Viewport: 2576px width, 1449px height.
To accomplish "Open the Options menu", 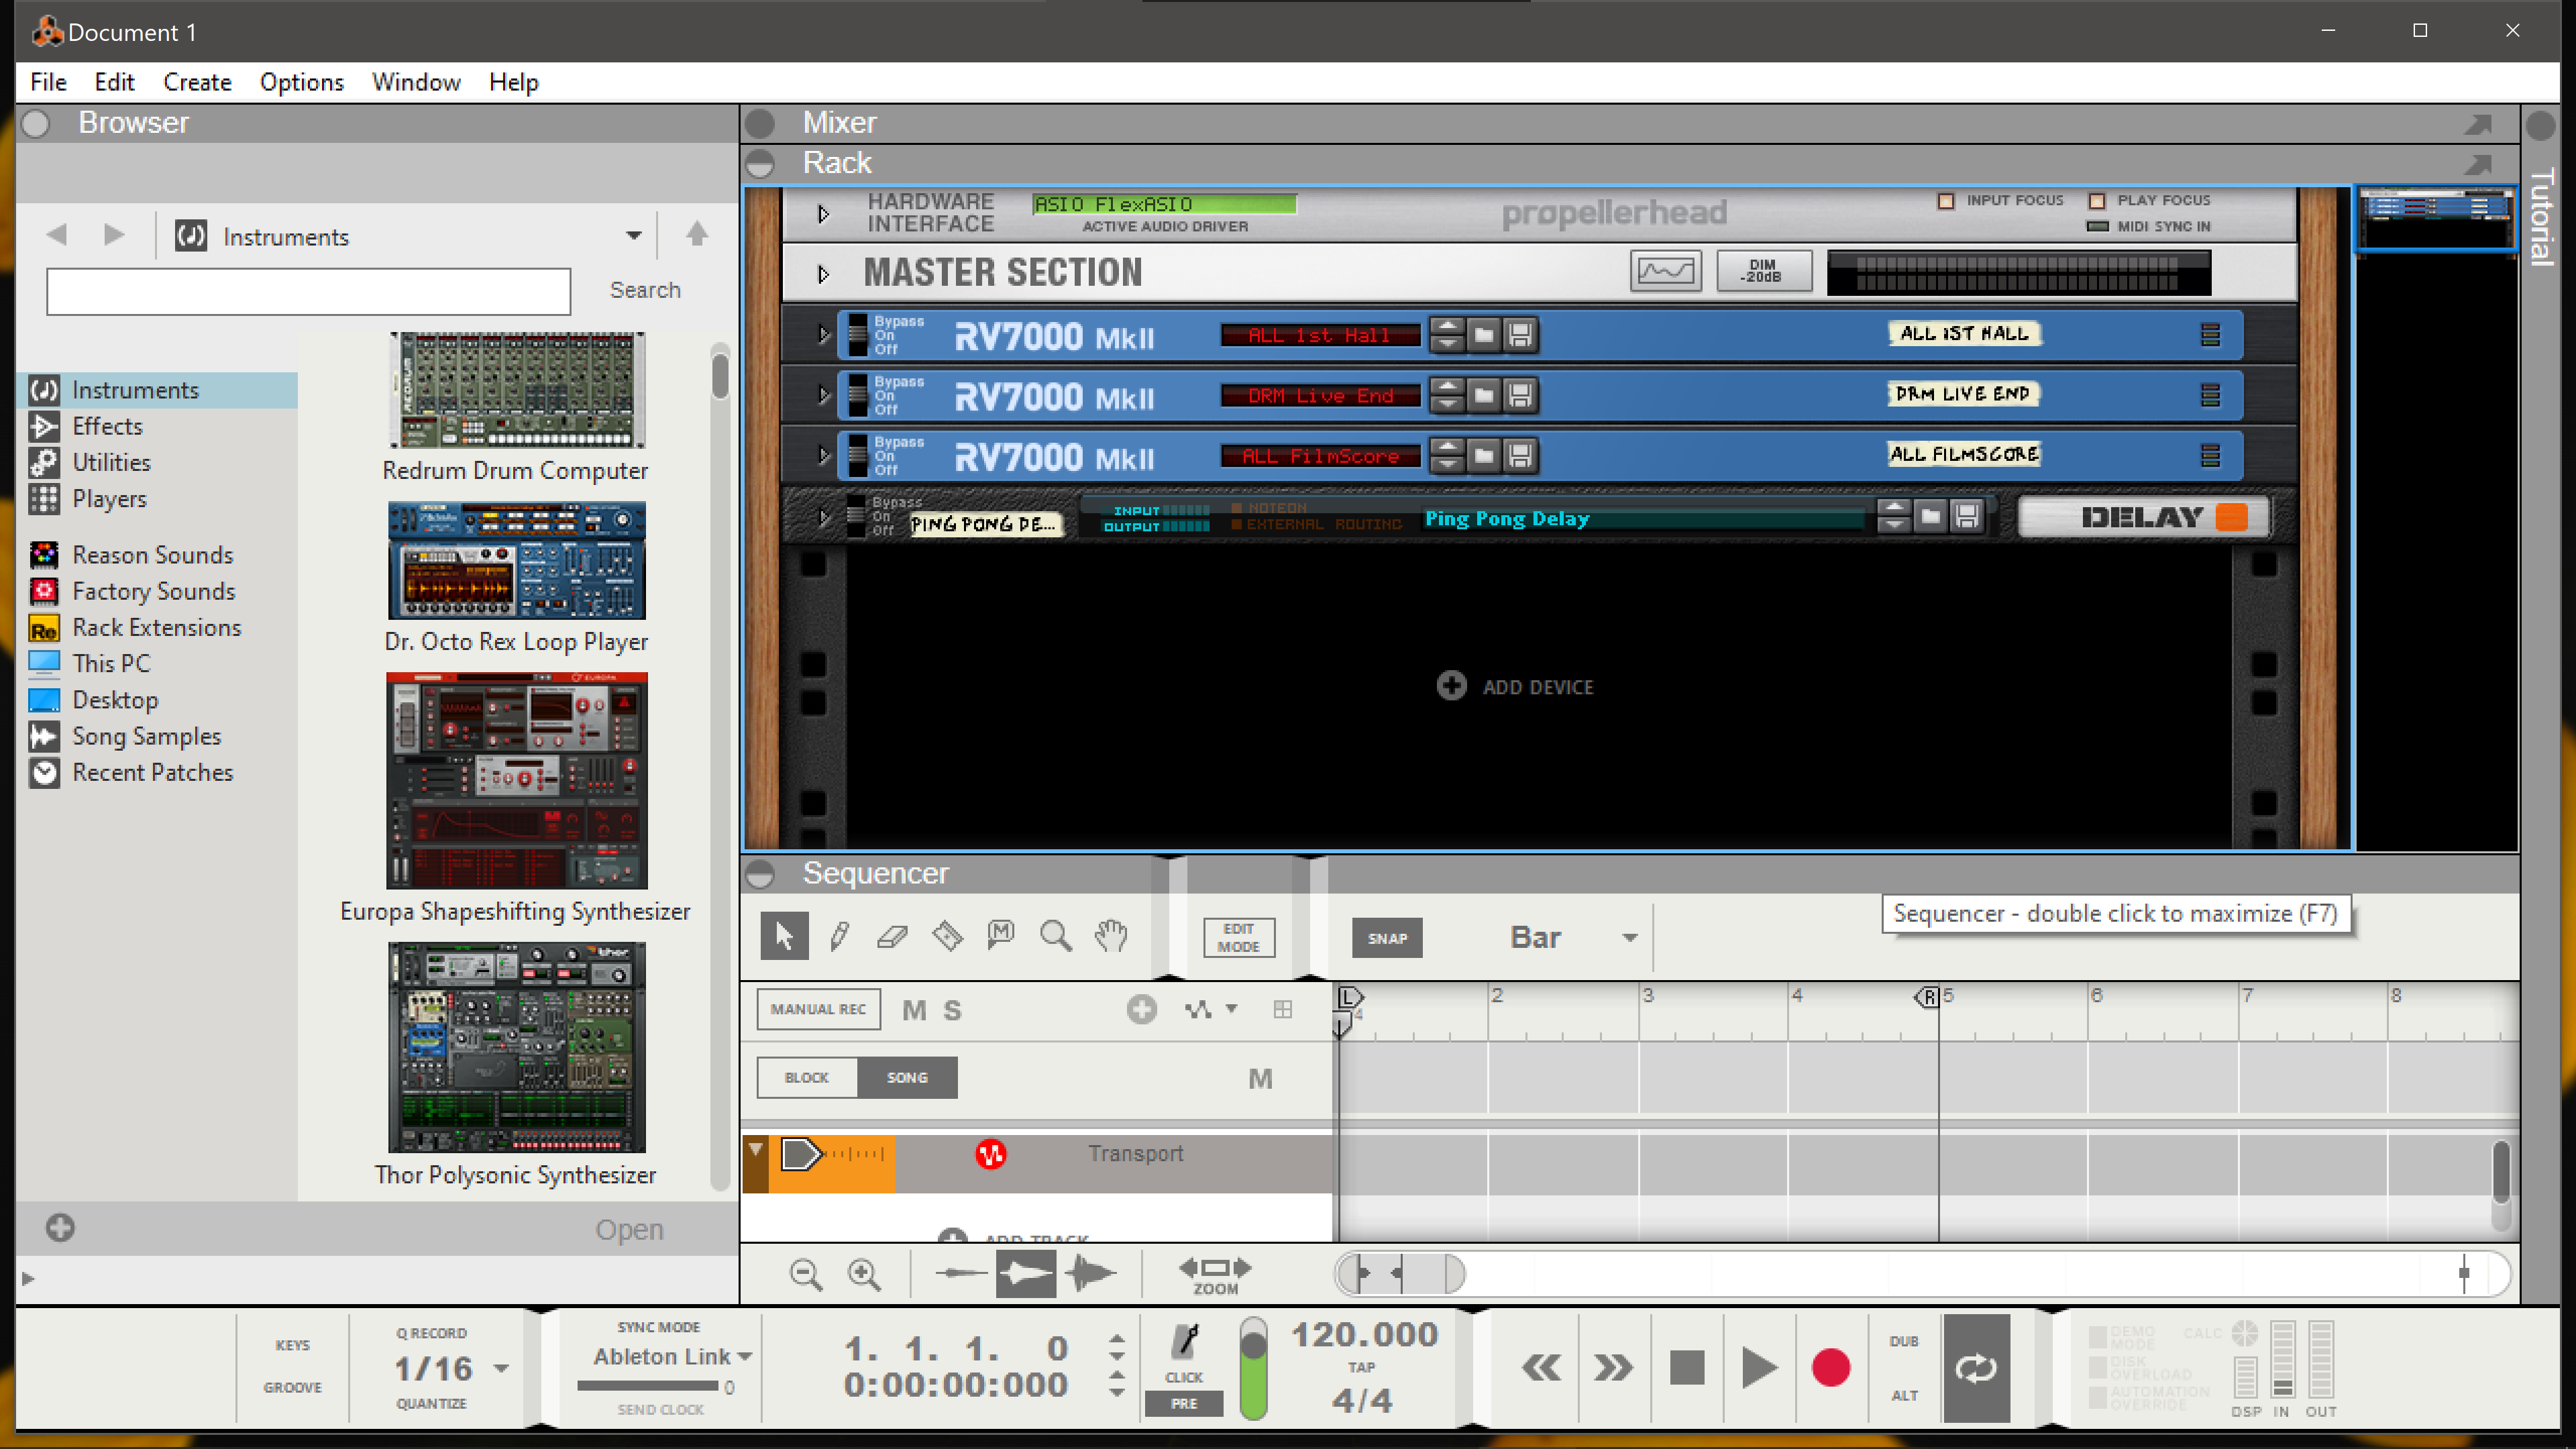I will pyautogui.click(x=301, y=82).
